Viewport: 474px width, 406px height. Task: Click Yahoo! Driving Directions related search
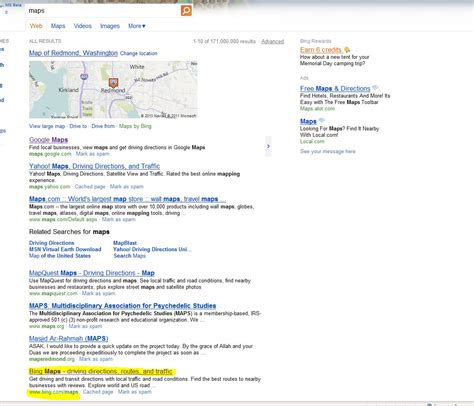point(152,249)
